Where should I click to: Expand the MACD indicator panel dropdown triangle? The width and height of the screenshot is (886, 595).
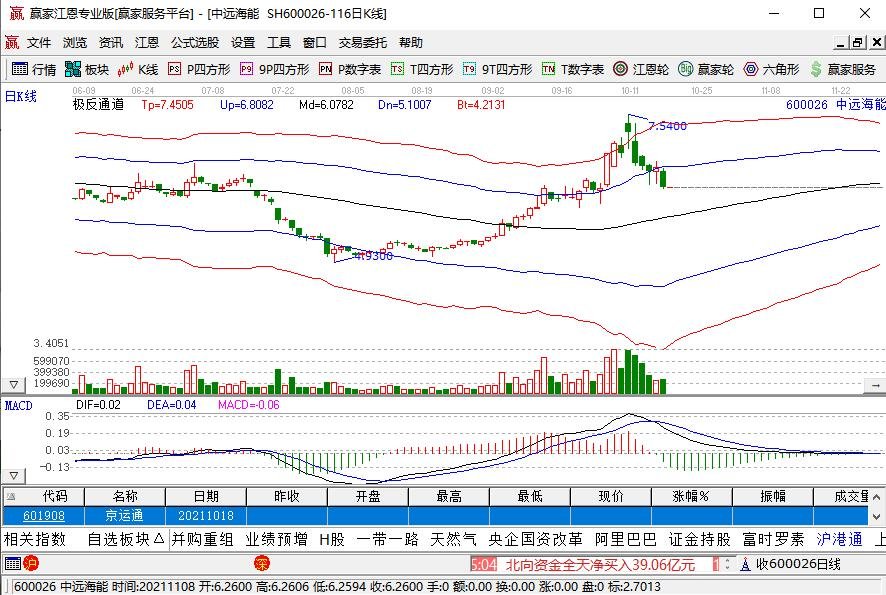[14, 476]
